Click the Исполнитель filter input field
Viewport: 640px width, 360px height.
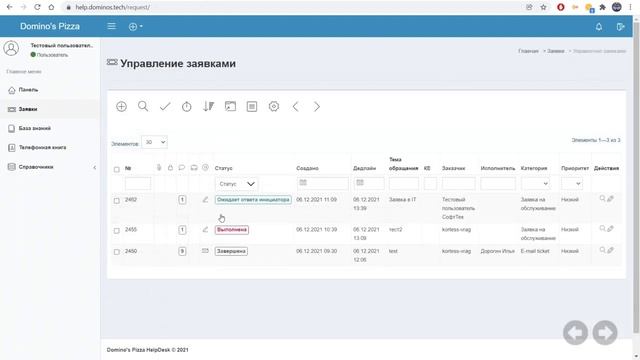click(x=498, y=184)
